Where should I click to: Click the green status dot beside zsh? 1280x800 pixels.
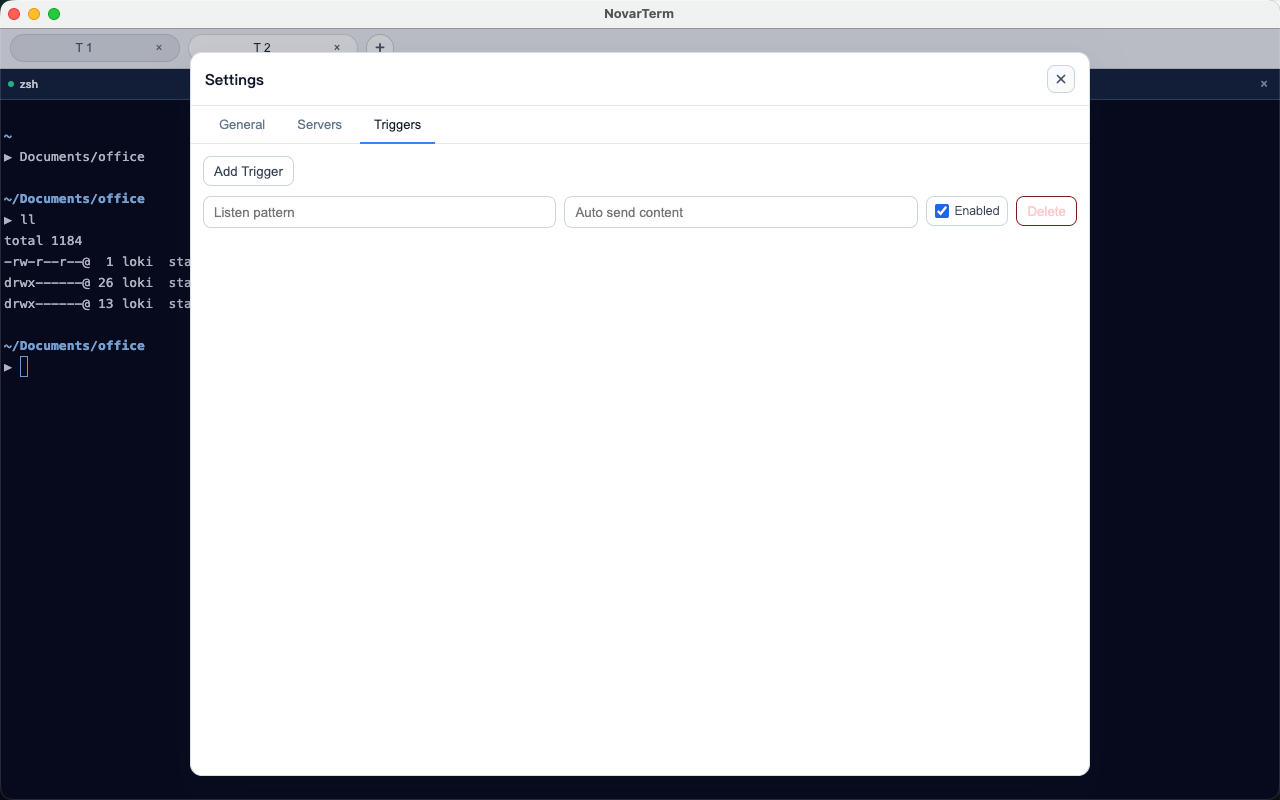[9, 84]
